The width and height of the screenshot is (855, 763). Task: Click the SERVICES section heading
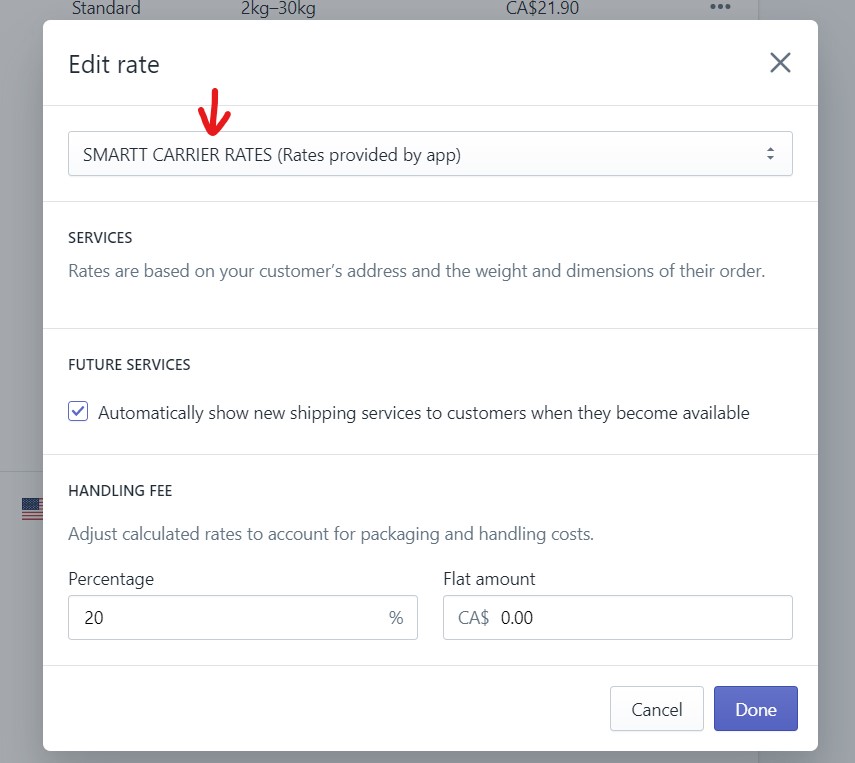[x=100, y=238]
